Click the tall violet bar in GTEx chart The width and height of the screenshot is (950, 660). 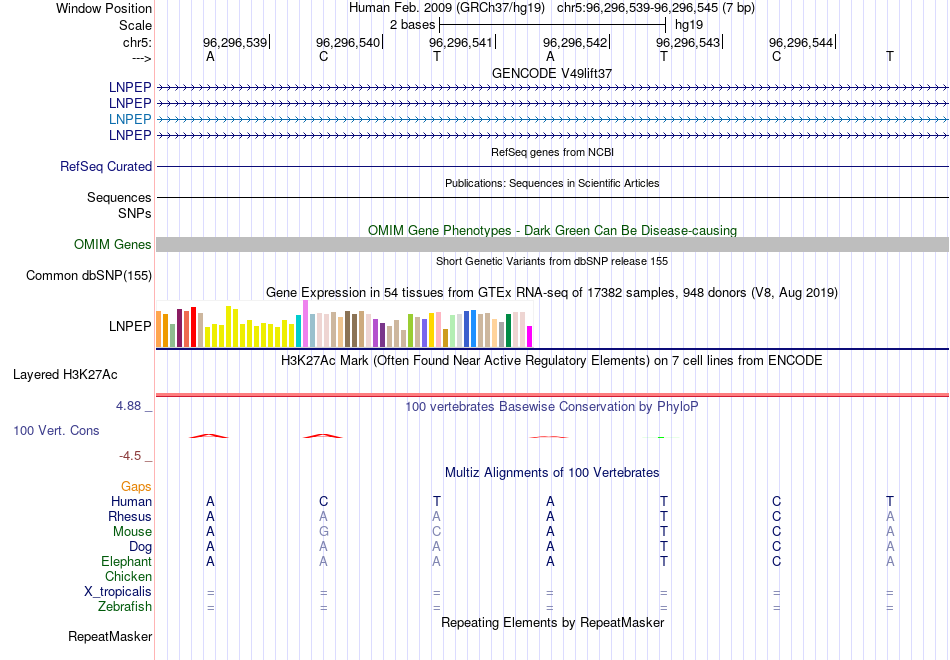[305, 324]
